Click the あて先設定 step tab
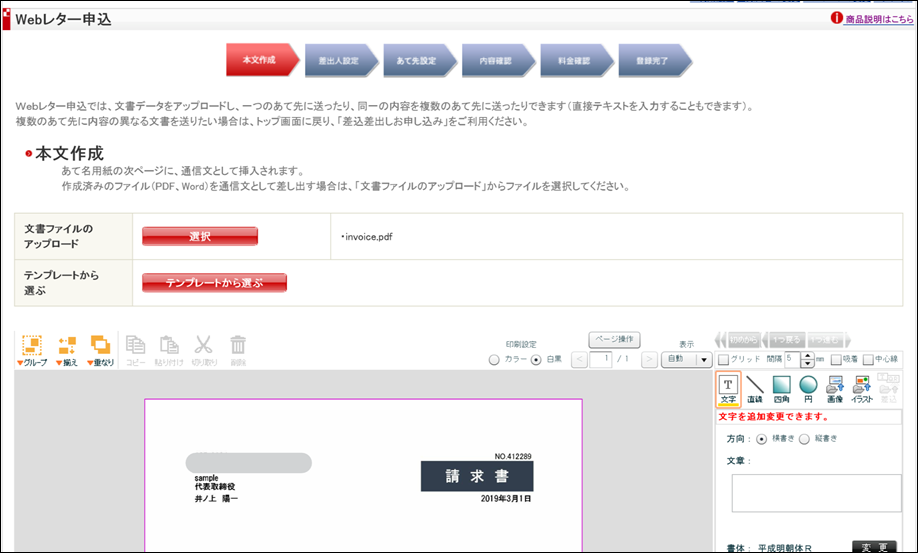Viewport: 918px width, 553px height. click(420, 60)
